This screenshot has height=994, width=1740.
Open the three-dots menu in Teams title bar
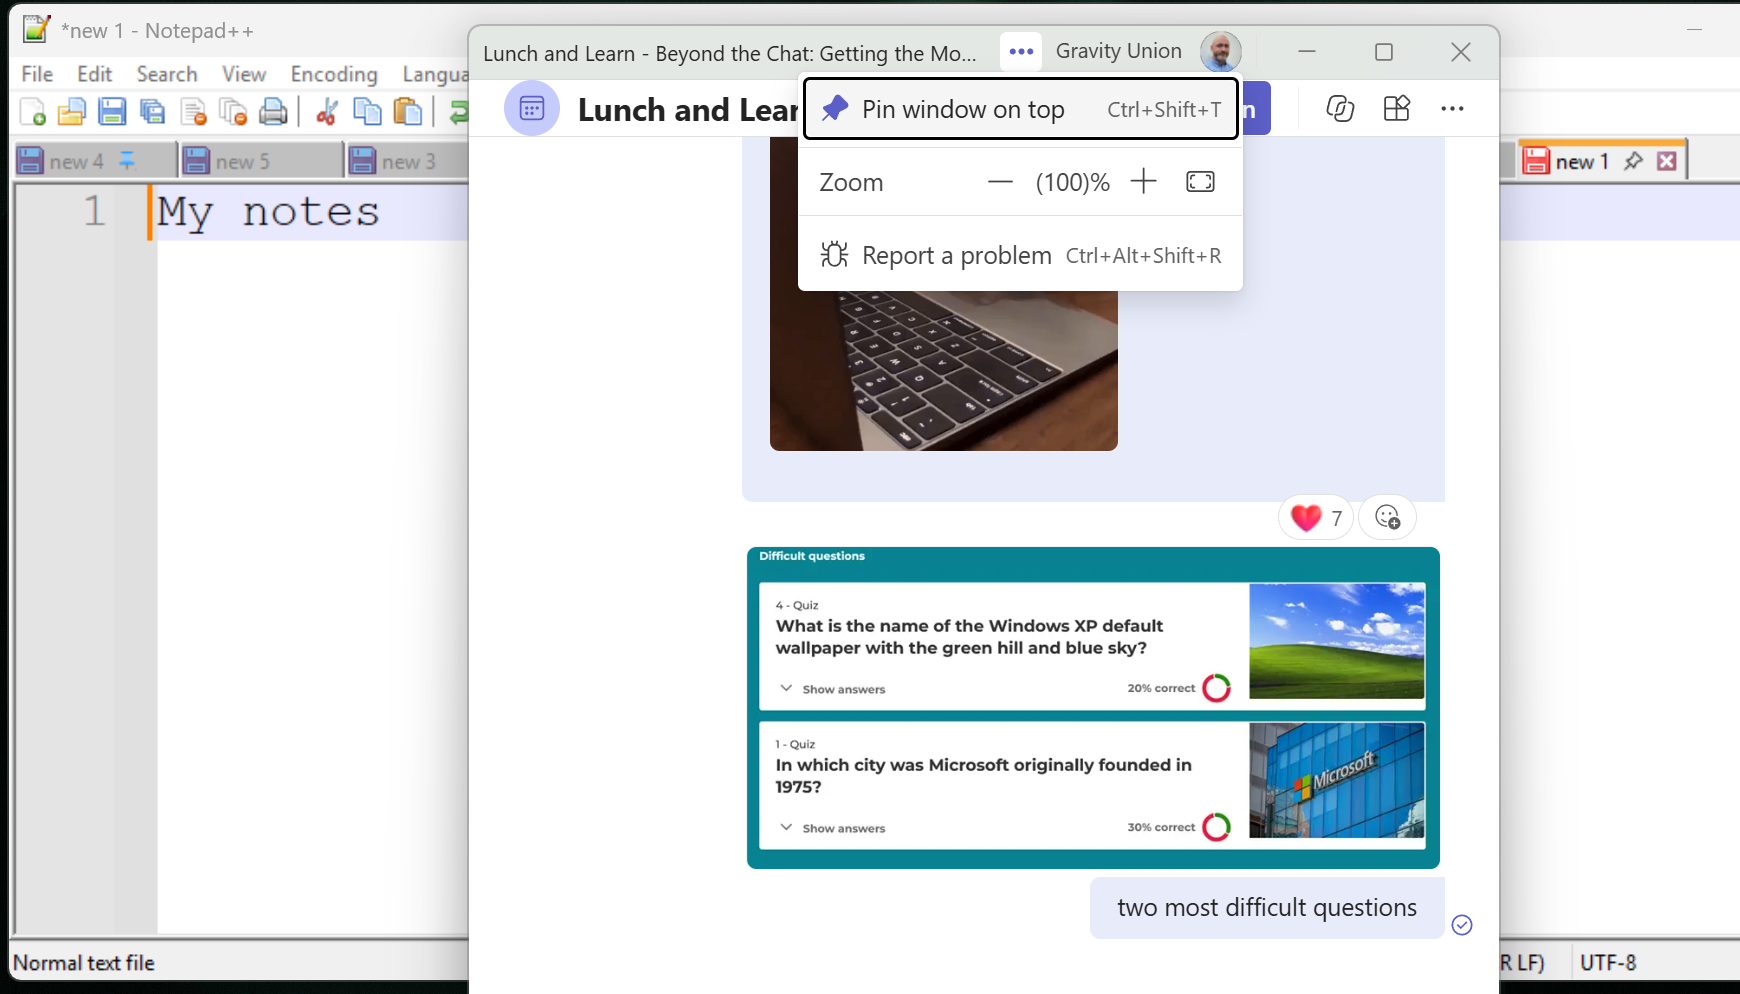click(1021, 52)
